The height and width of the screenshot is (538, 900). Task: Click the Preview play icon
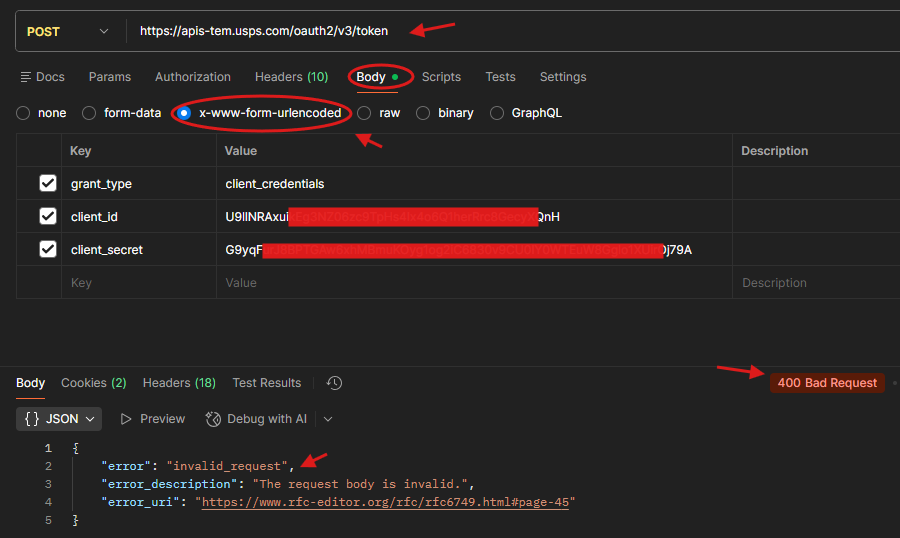tap(126, 419)
